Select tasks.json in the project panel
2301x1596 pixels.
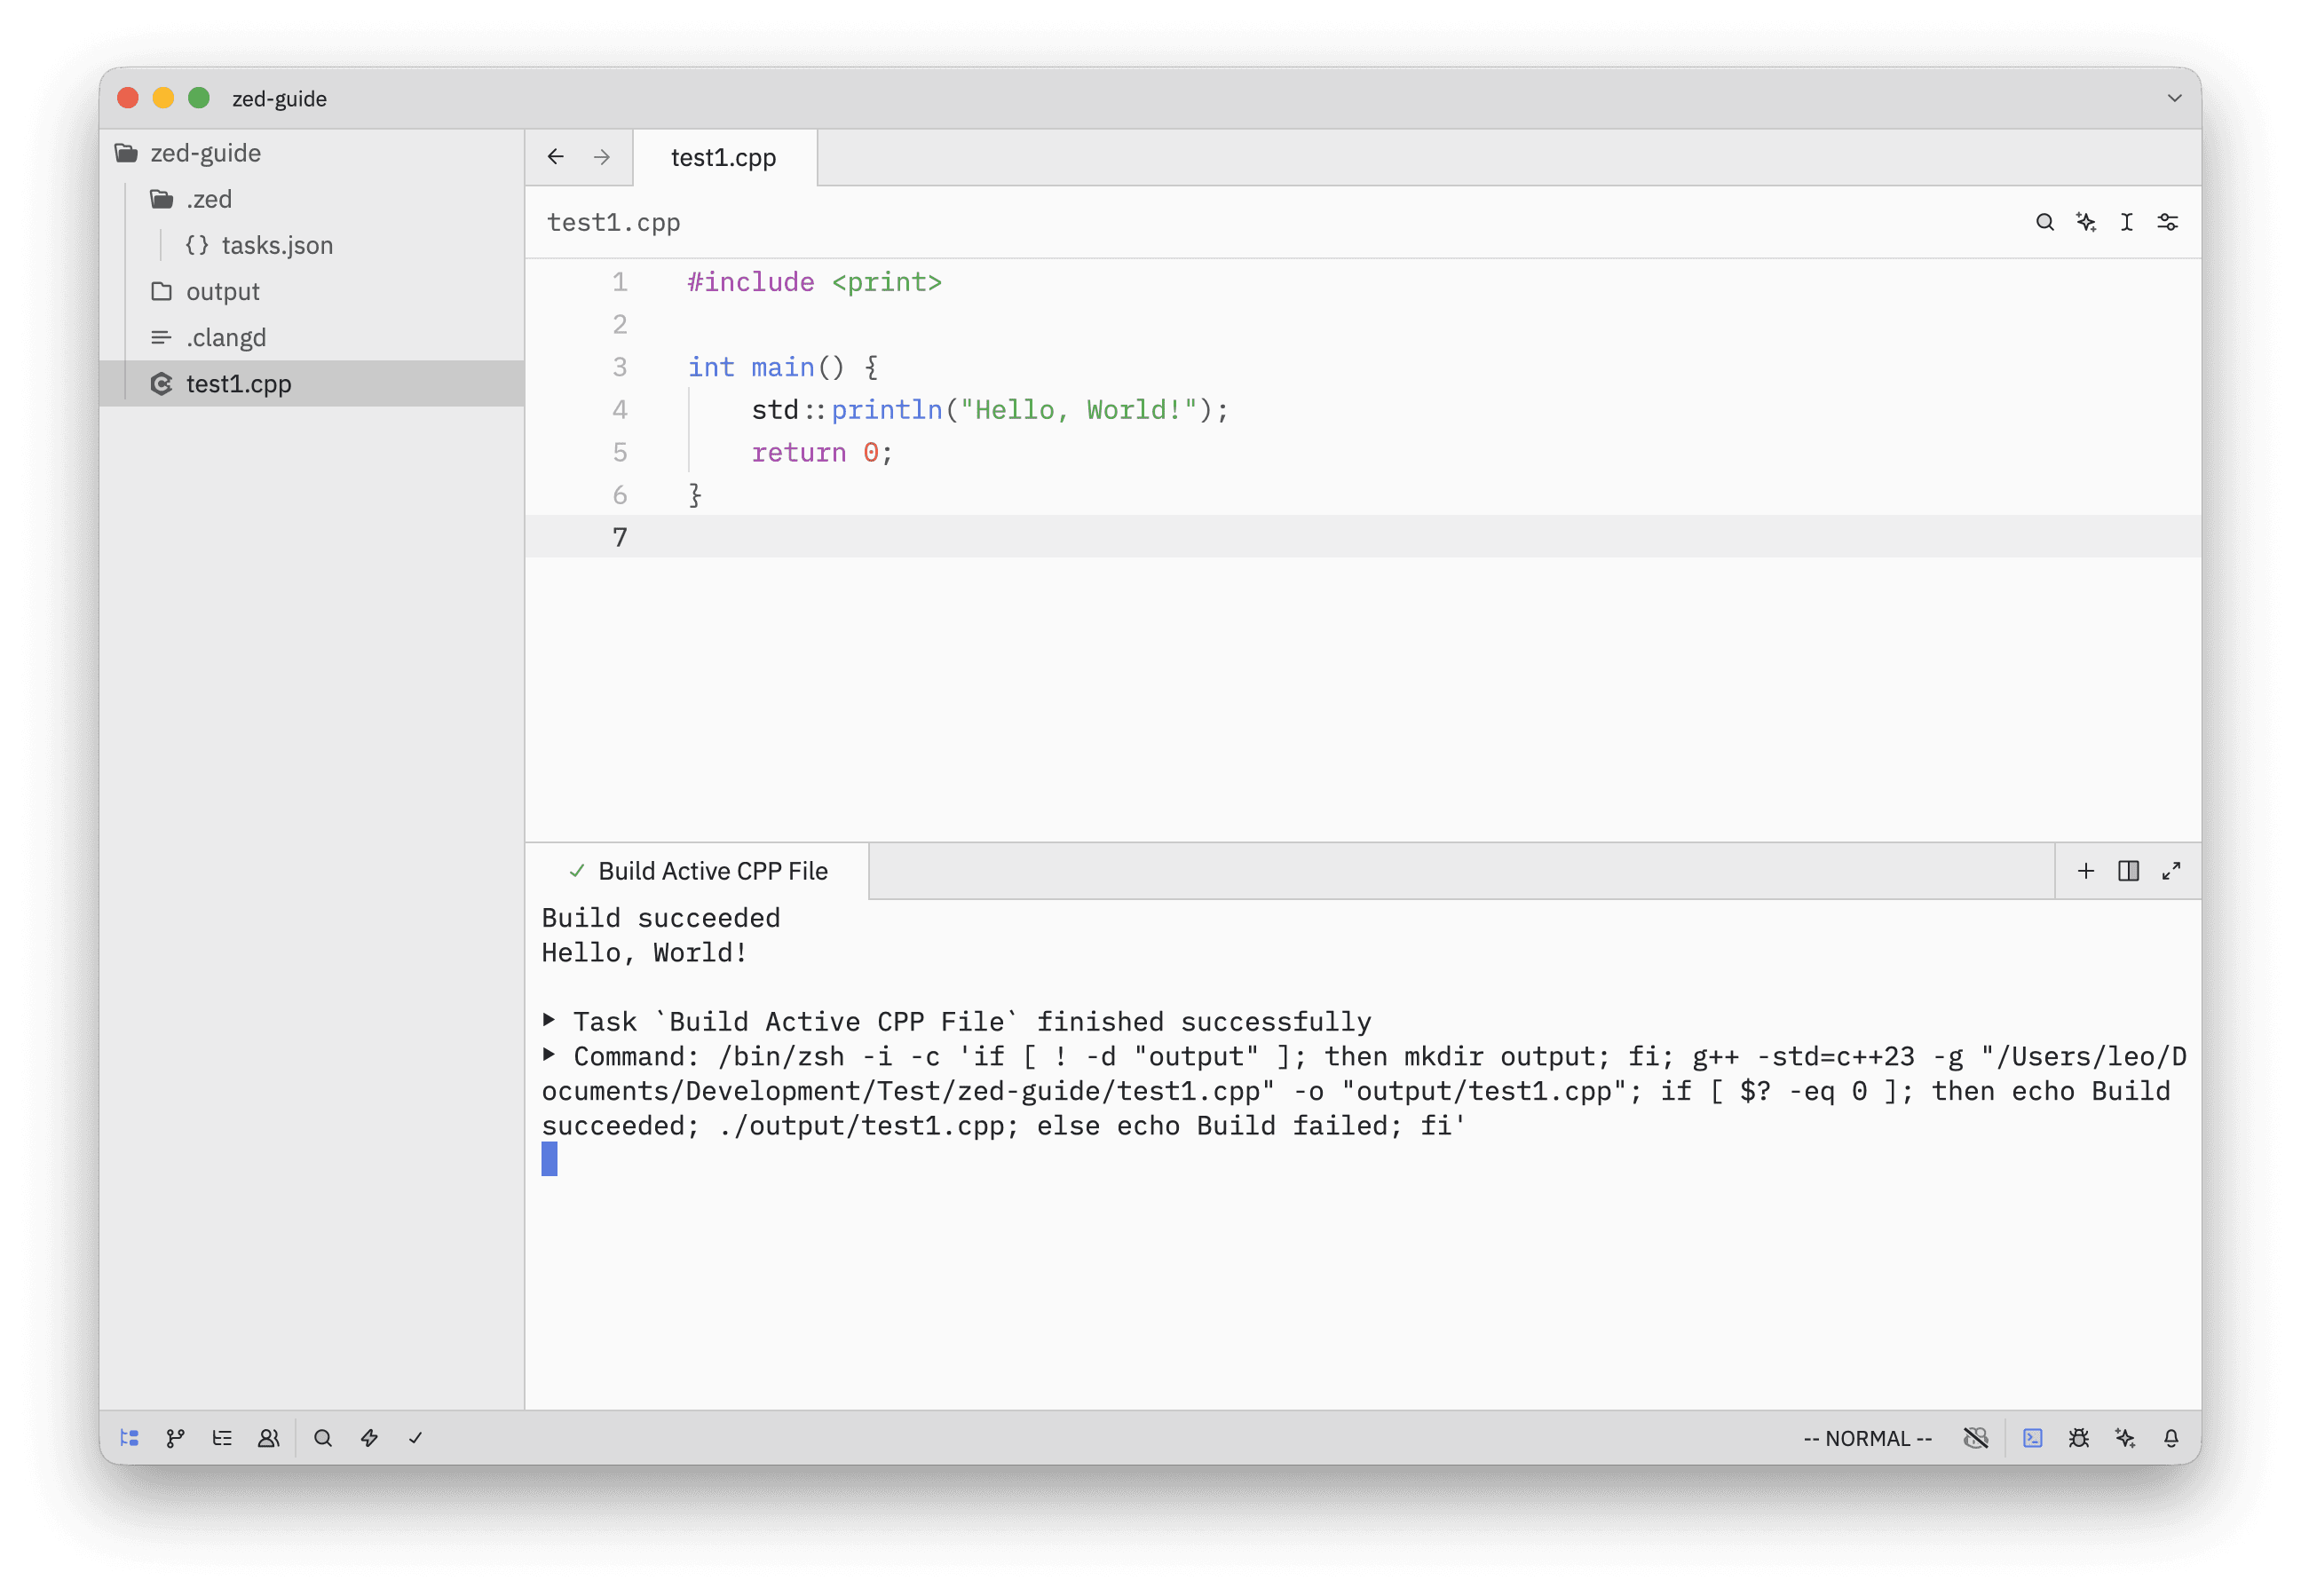tap(277, 245)
